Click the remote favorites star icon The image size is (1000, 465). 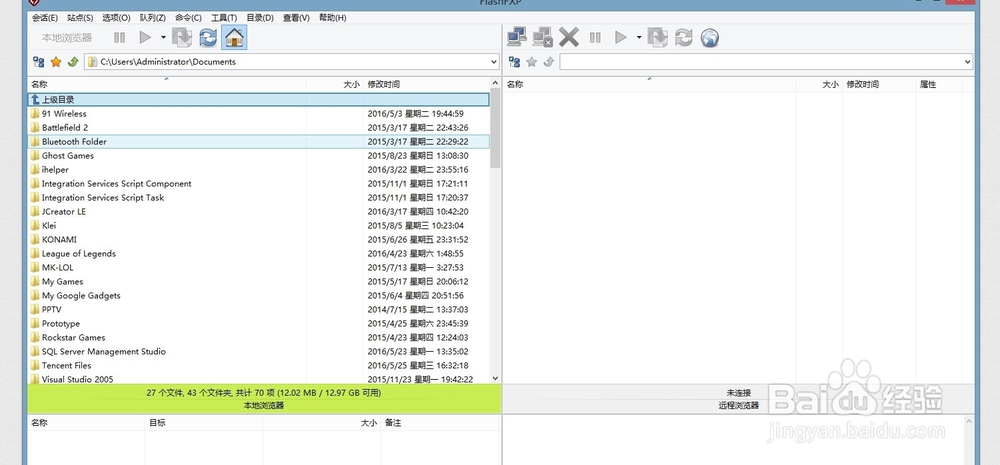531,62
